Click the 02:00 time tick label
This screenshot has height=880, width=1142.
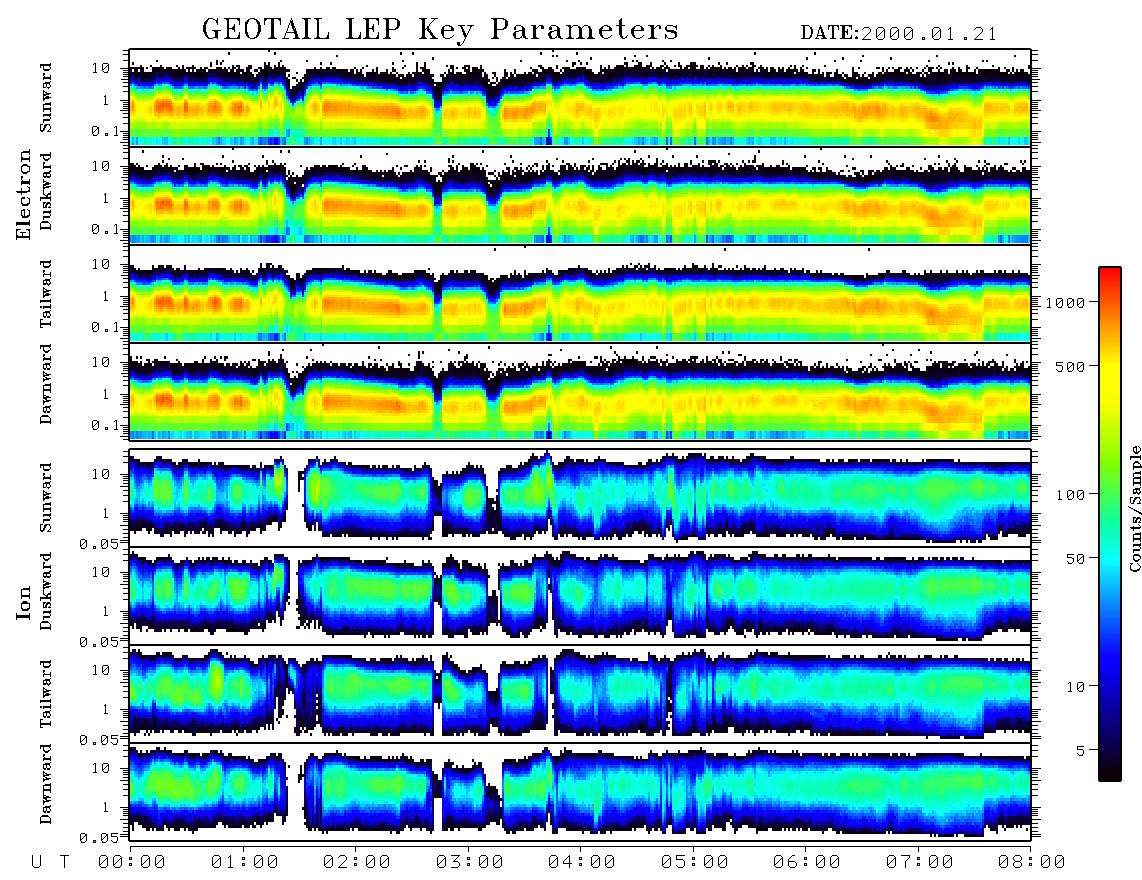tap(357, 863)
